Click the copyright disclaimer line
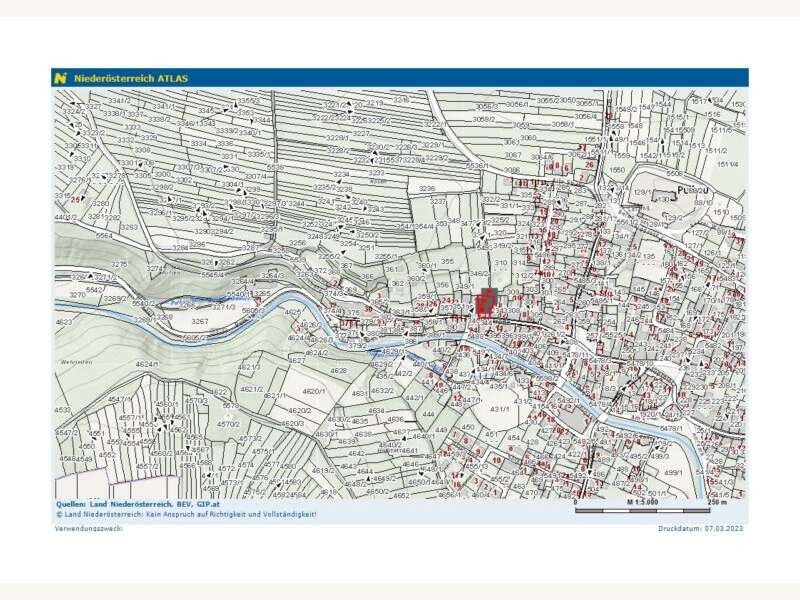Screen dimensions: 800x600 [x=185, y=514]
